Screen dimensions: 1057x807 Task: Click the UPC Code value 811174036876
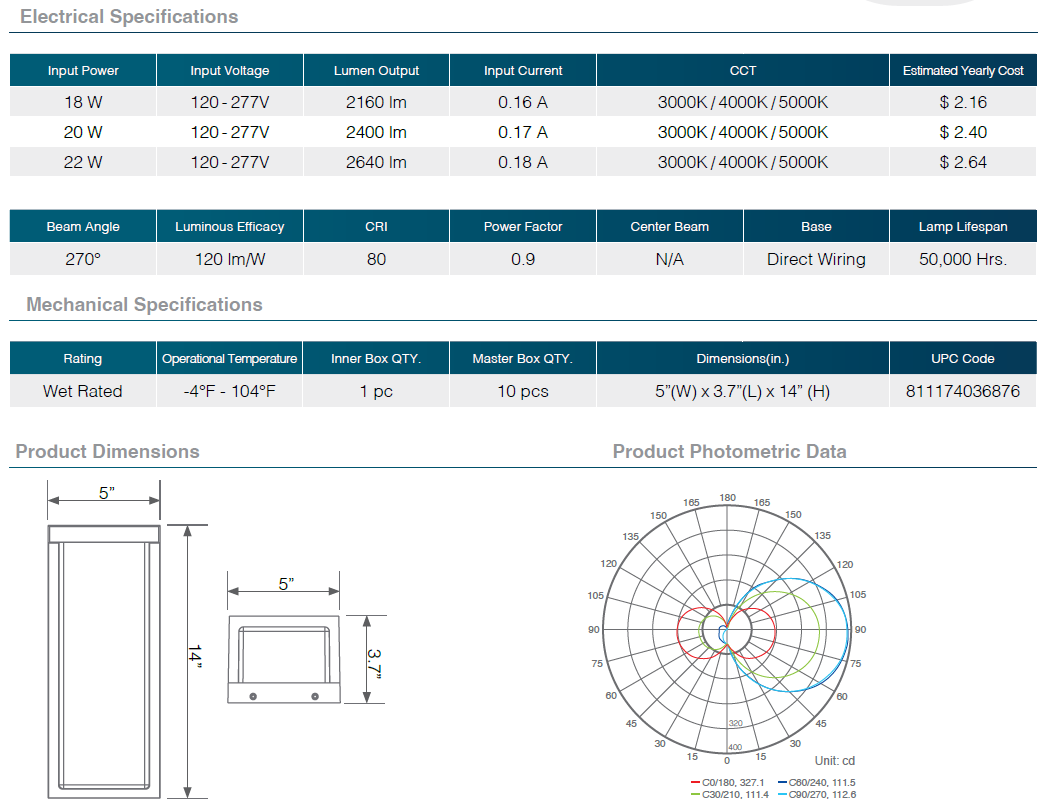[x=962, y=391]
